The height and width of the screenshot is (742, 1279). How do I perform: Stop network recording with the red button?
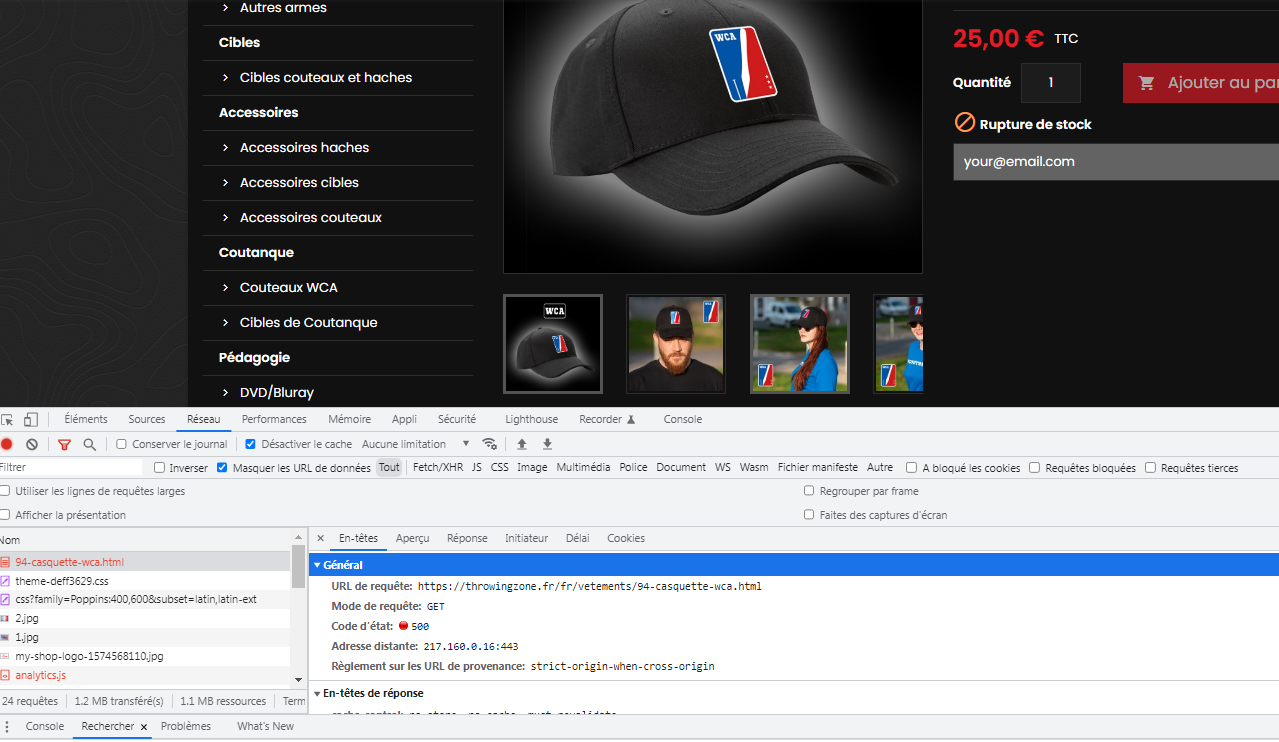pos(7,444)
